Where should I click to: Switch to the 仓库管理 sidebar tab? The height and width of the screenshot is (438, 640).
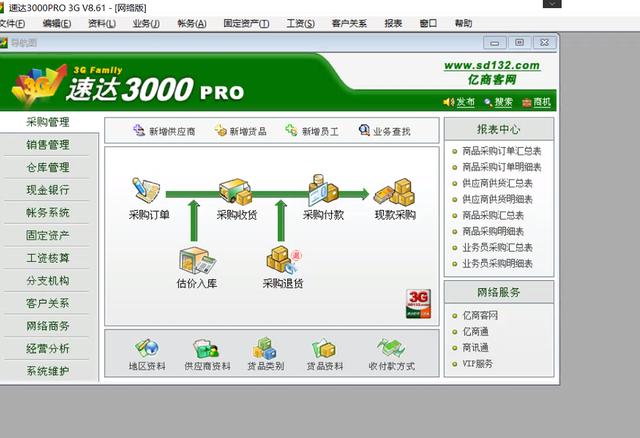(48, 167)
